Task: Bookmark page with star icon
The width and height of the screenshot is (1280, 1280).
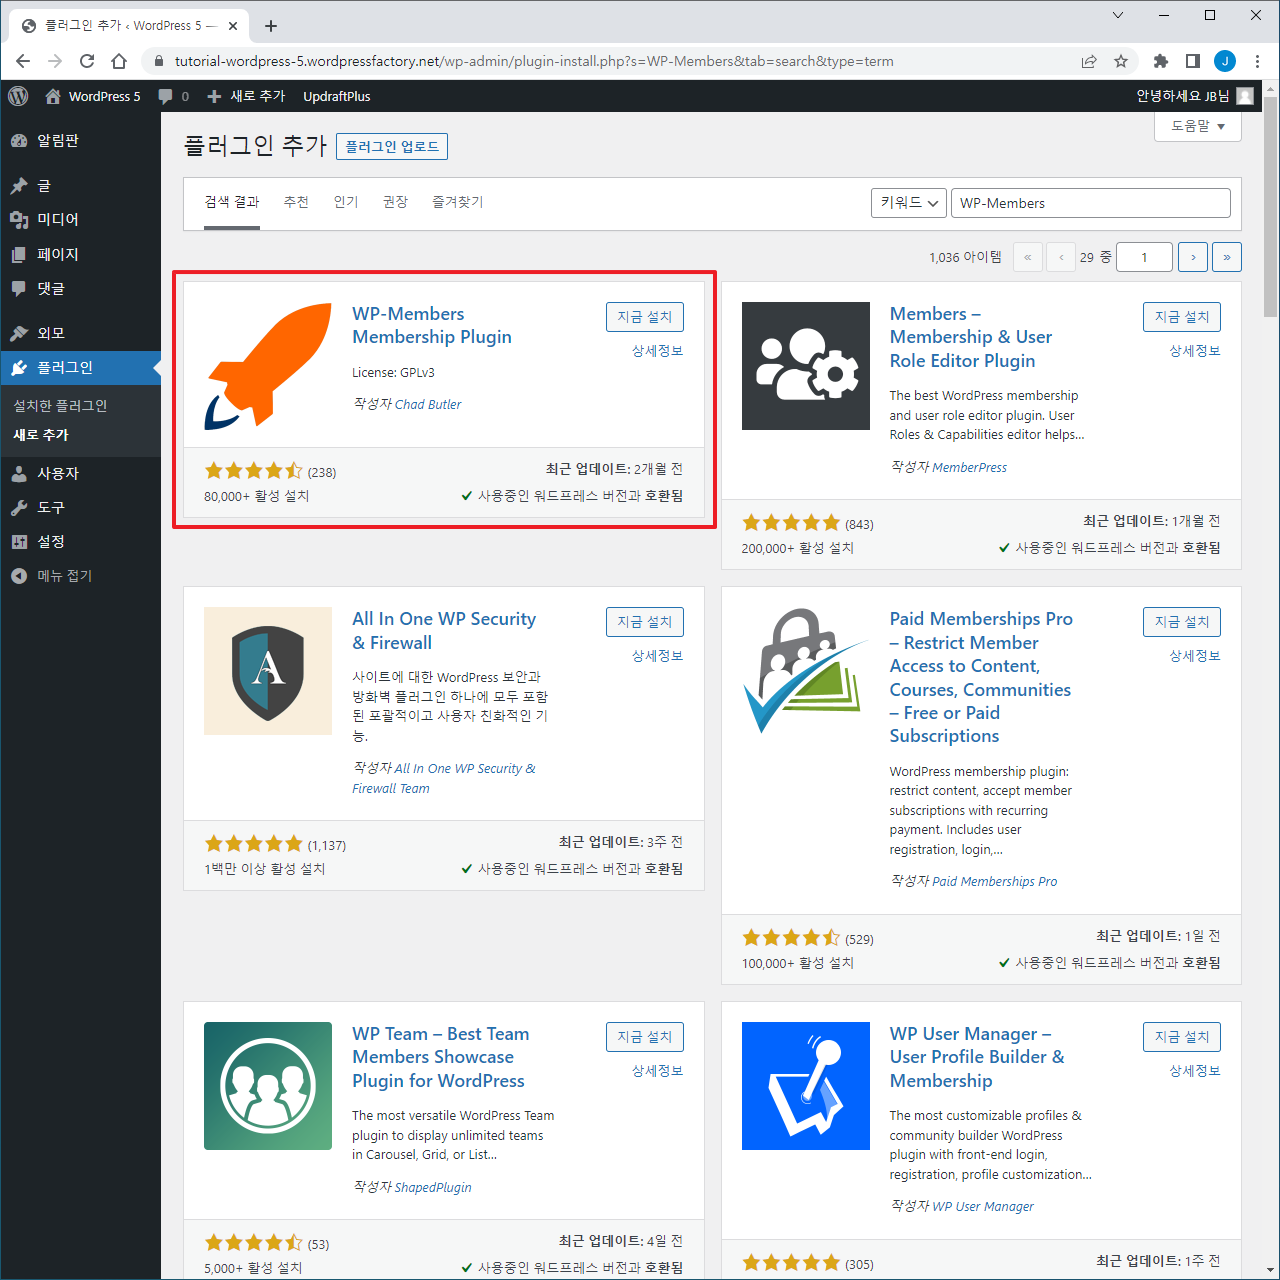Action: [1121, 61]
